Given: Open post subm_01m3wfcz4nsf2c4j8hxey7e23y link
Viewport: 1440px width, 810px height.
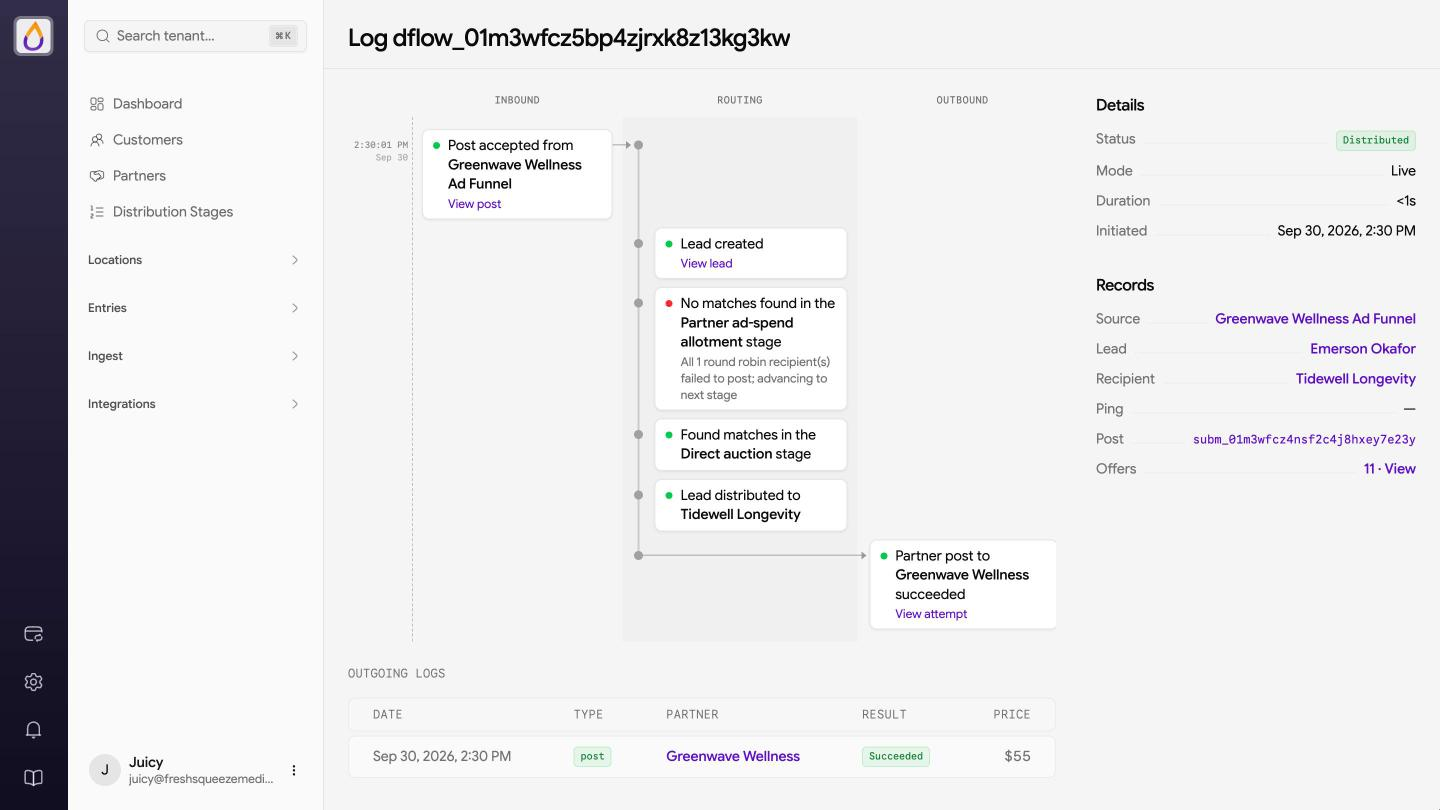Looking at the screenshot, I should 1304,439.
